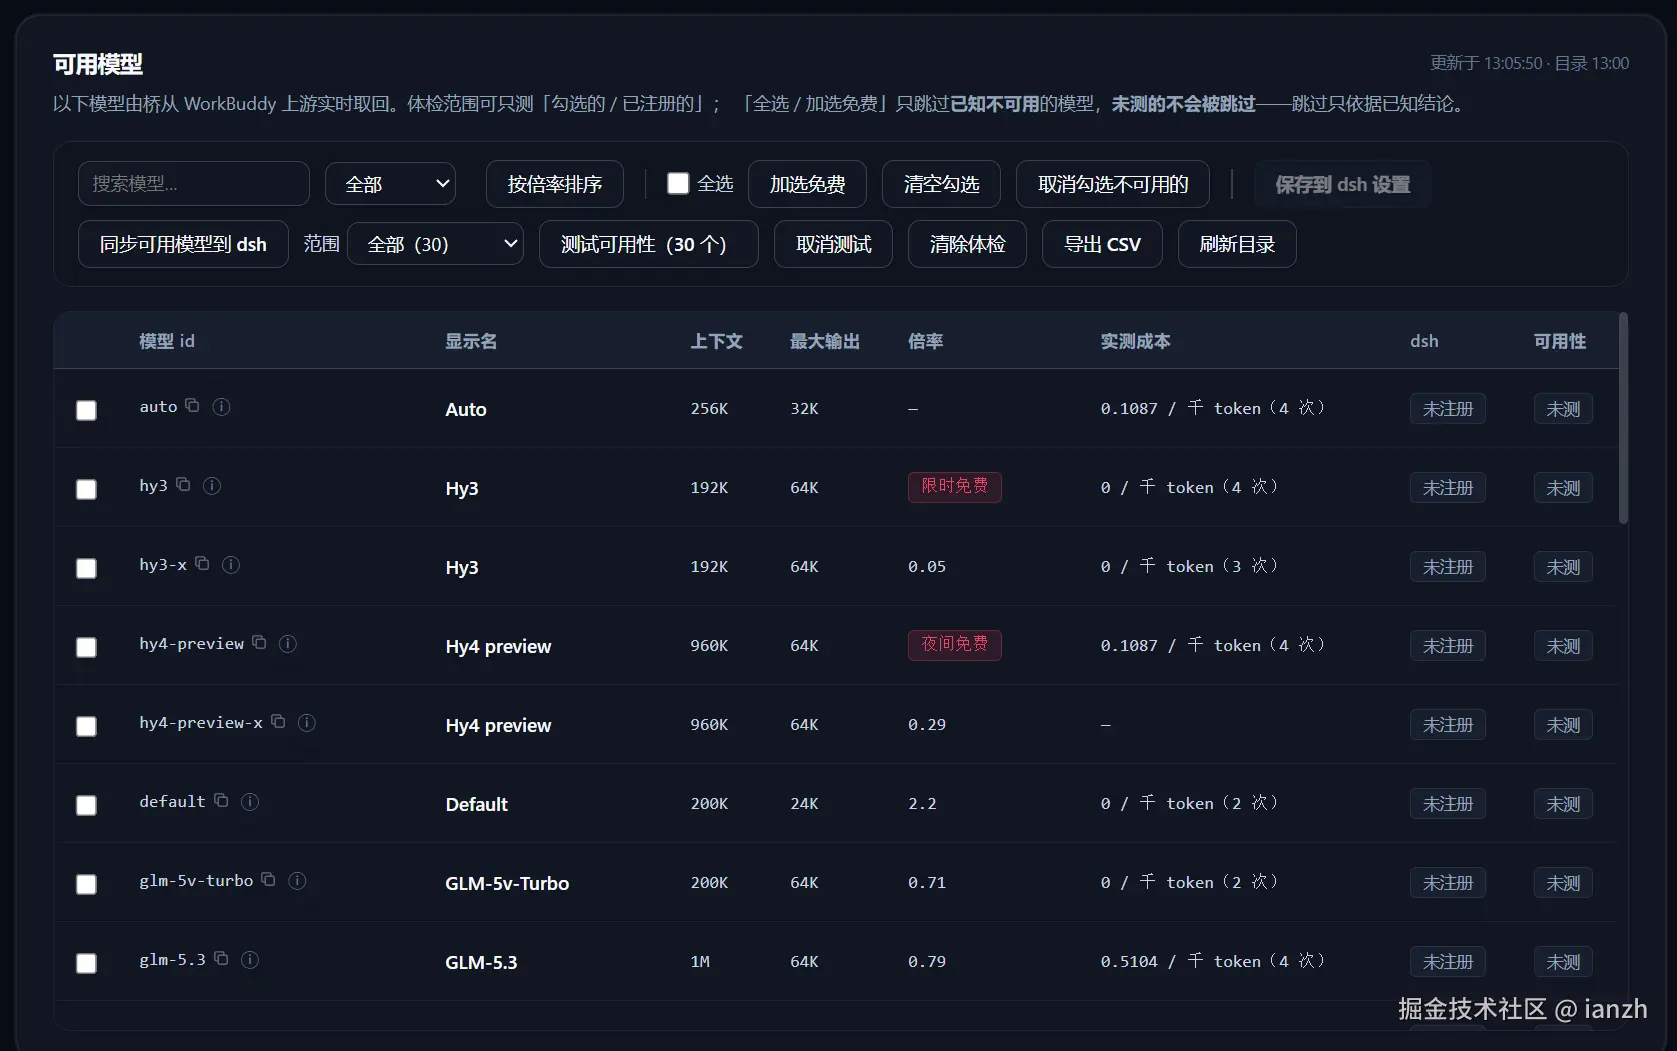Click 夜间免费 badge in hy4-preview row
The width and height of the screenshot is (1677, 1051).
[955, 645]
